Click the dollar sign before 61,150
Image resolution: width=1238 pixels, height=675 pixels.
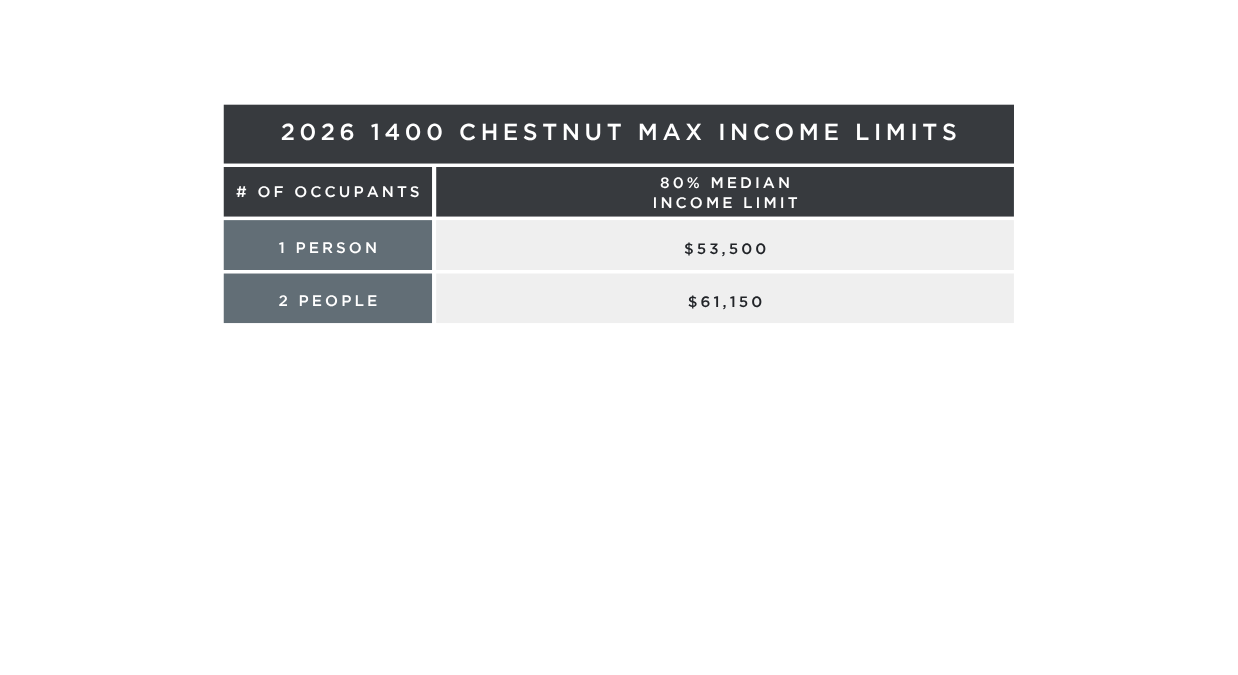click(x=693, y=302)
